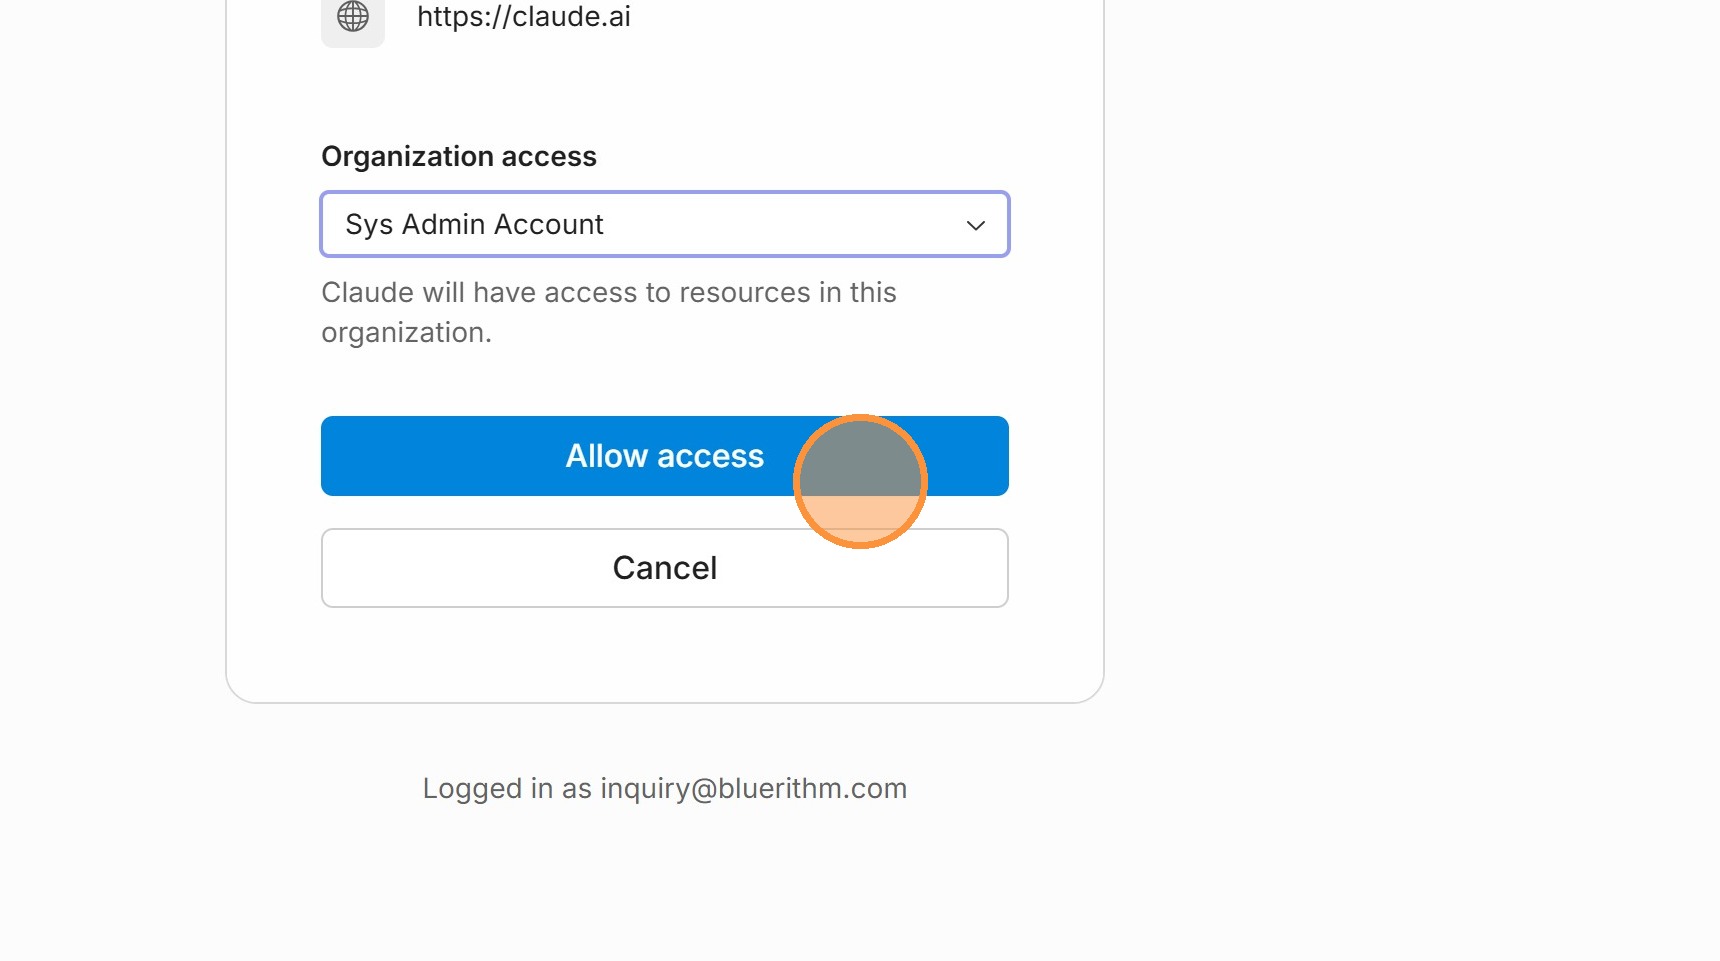Click the gray tile behind the globe icon
Viewport: 1720px width, 961px height.
tap(353, 20)
